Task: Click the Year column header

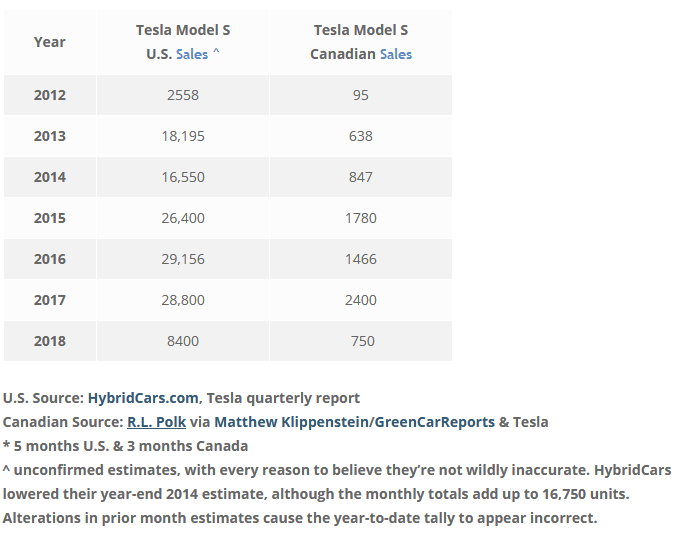Action: pyautogui.click(x=50, y=42)
